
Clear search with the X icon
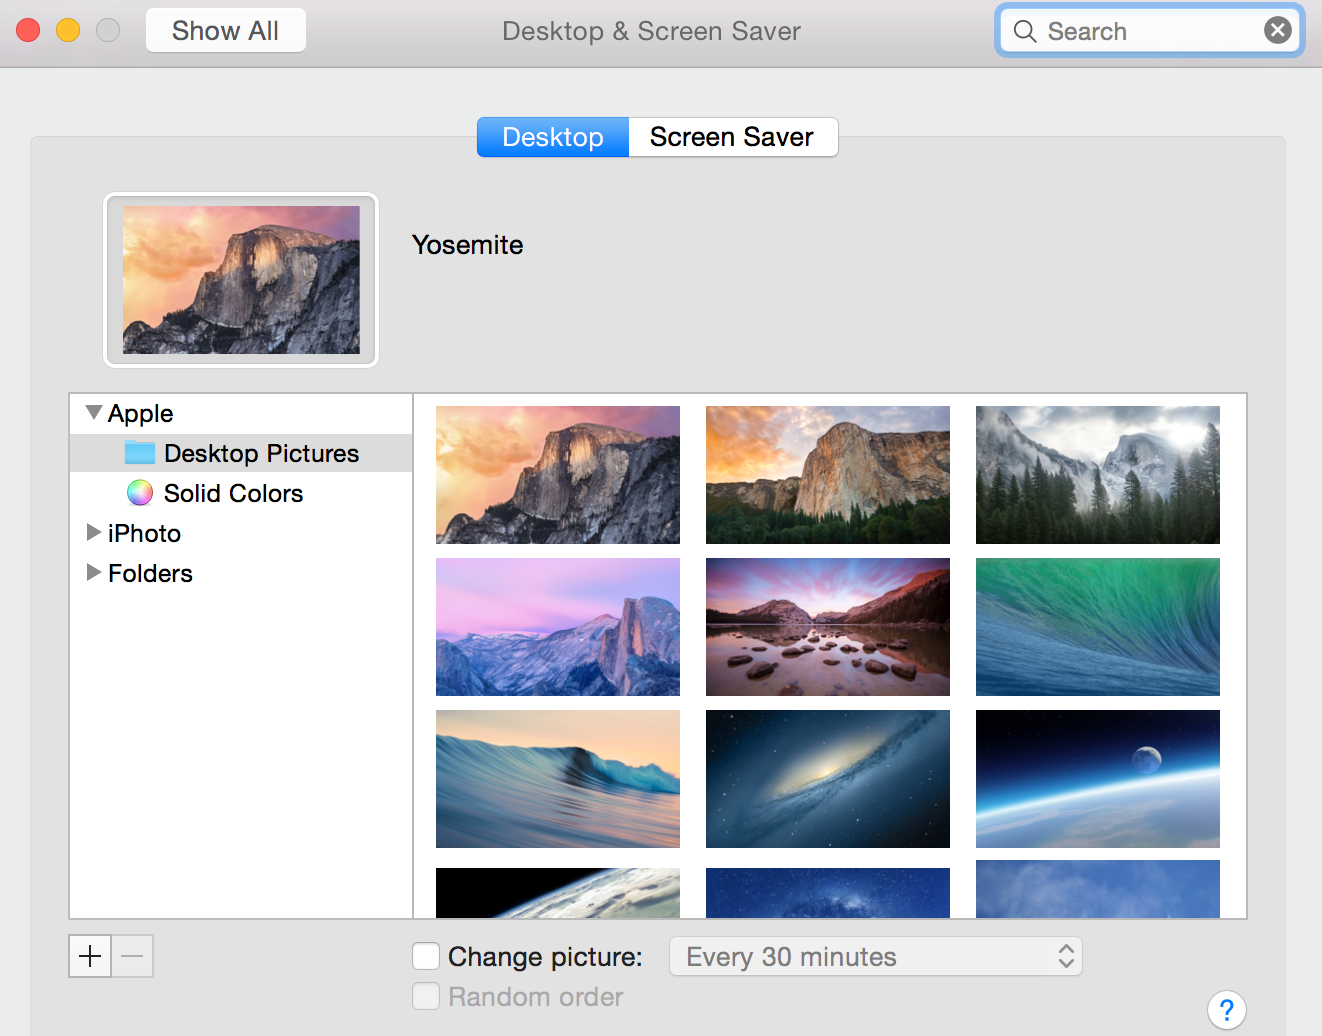click(x=1277, y=31)
